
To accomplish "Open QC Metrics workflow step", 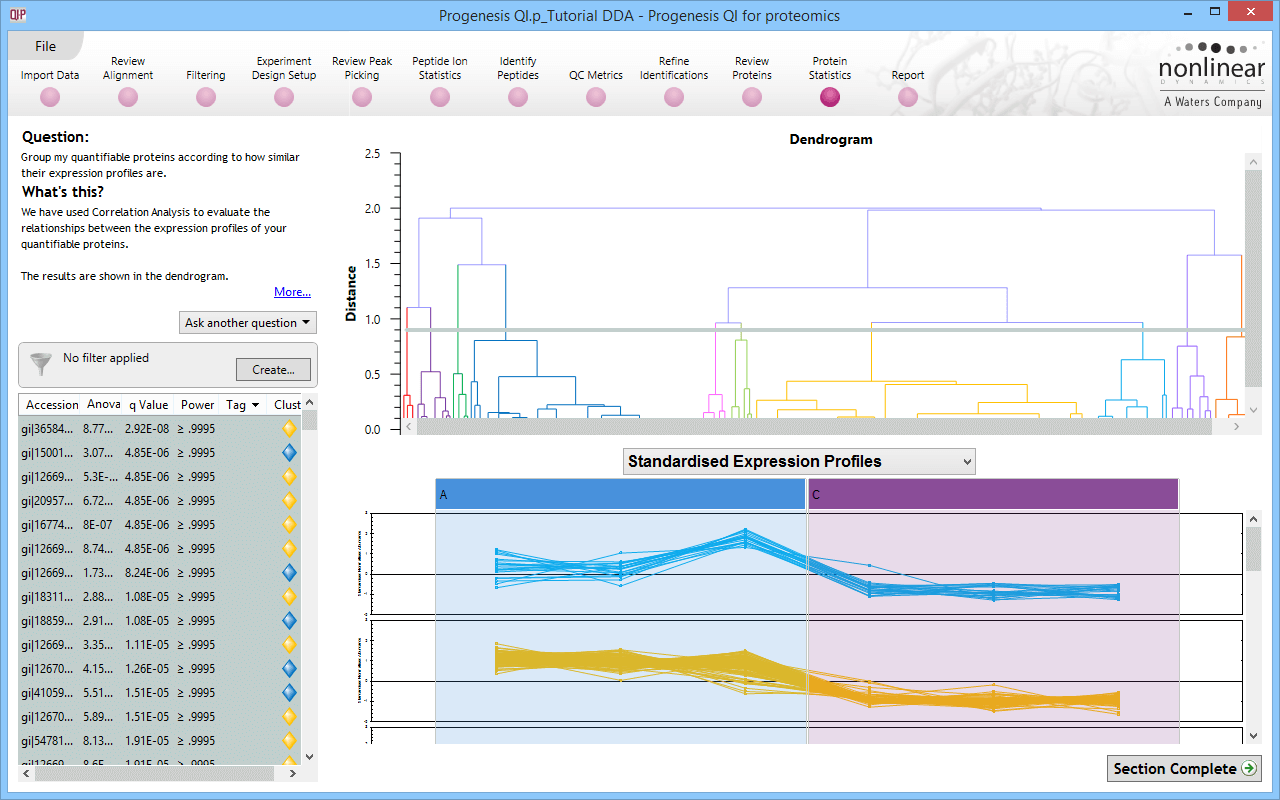I will 596,97.
